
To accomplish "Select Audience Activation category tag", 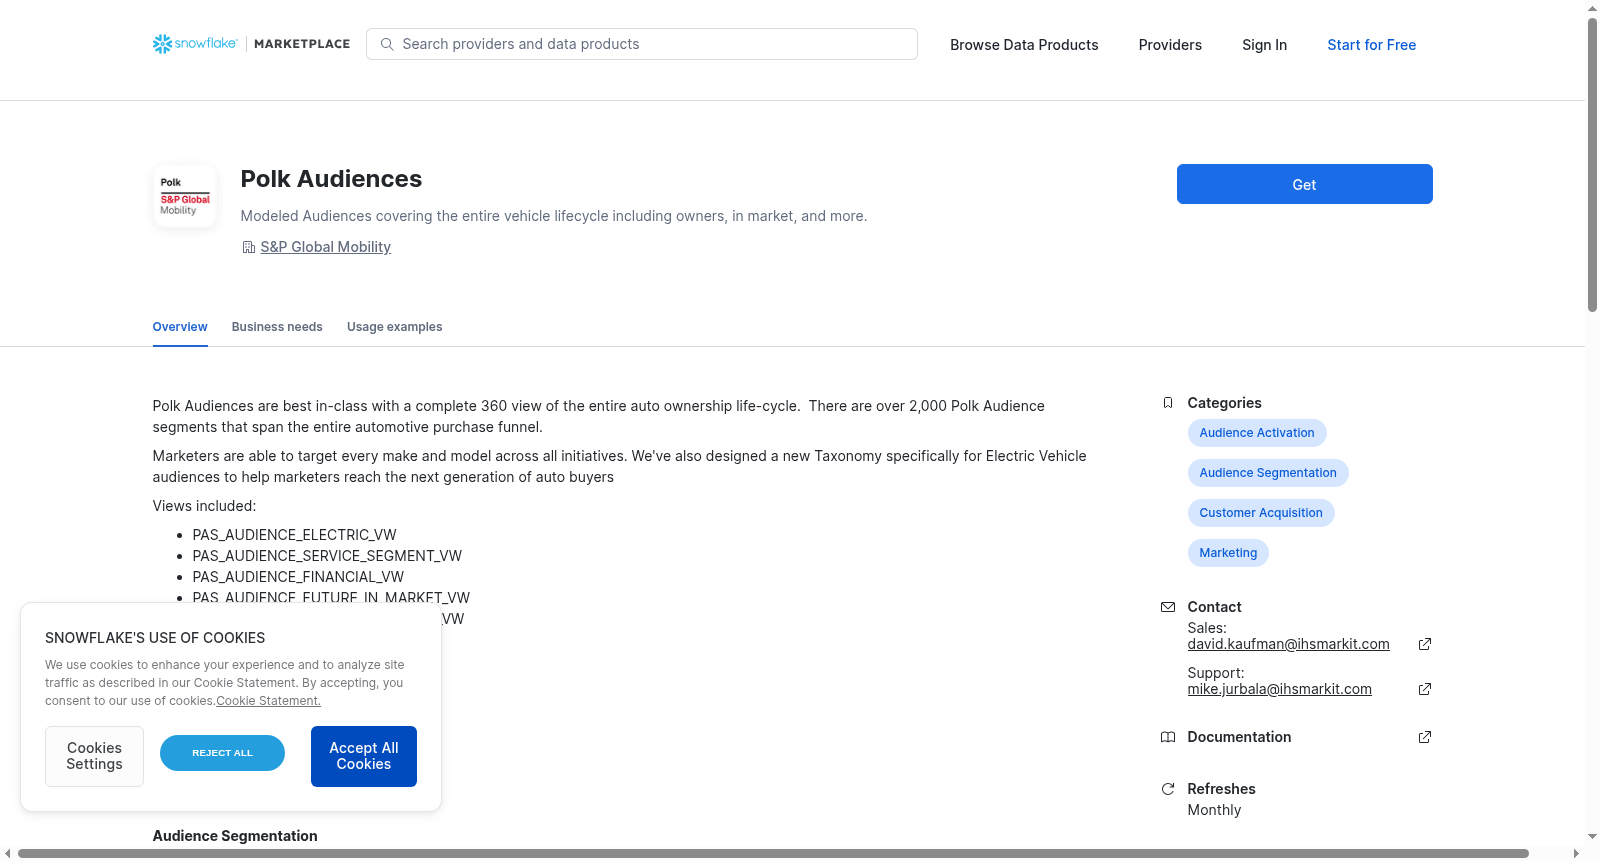I will (1257, 433).
